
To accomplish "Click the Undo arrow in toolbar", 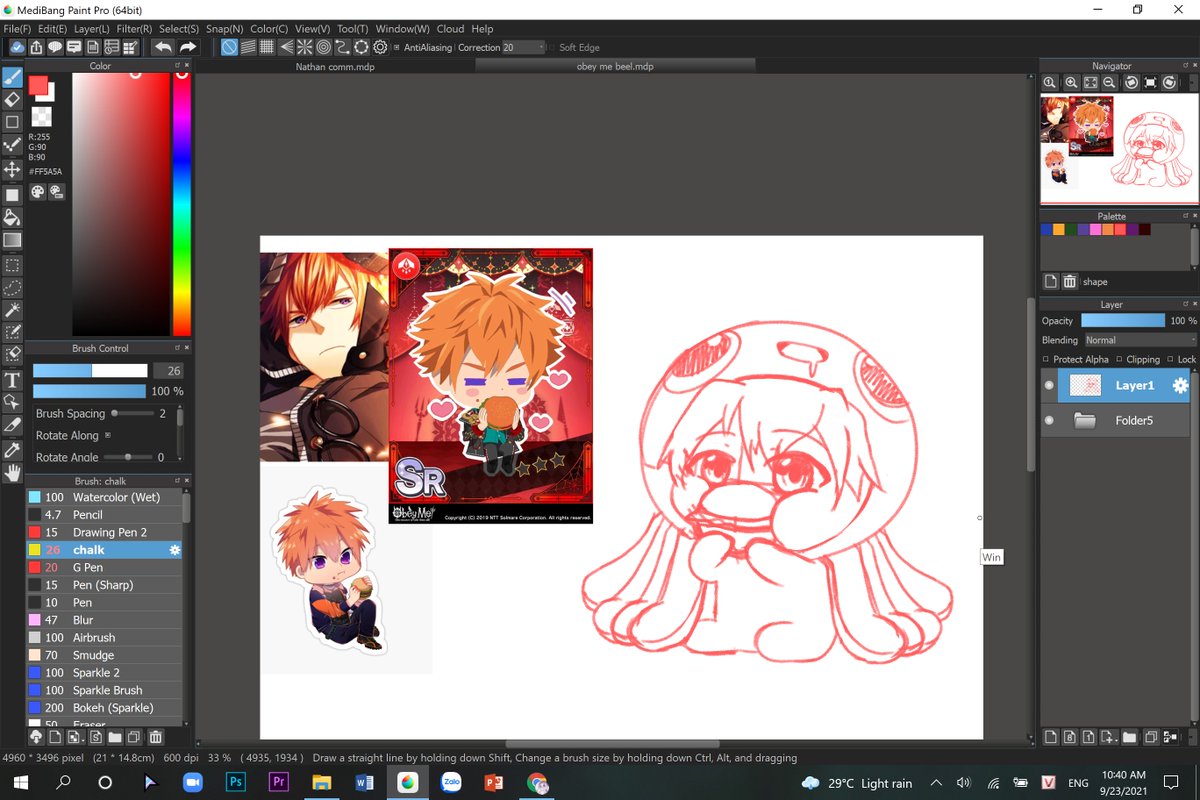I will click(163, 47).
